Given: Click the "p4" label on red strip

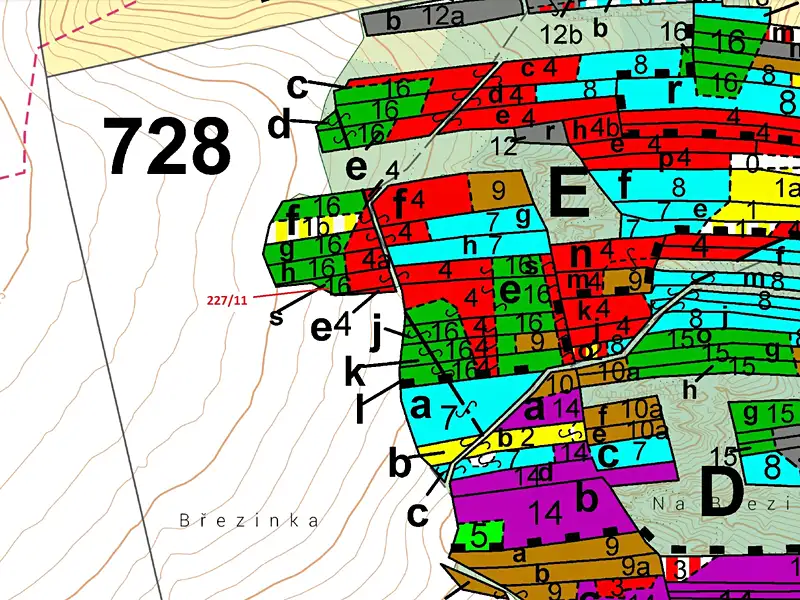Looking at the screenshot, I should (x=675, y=159).
